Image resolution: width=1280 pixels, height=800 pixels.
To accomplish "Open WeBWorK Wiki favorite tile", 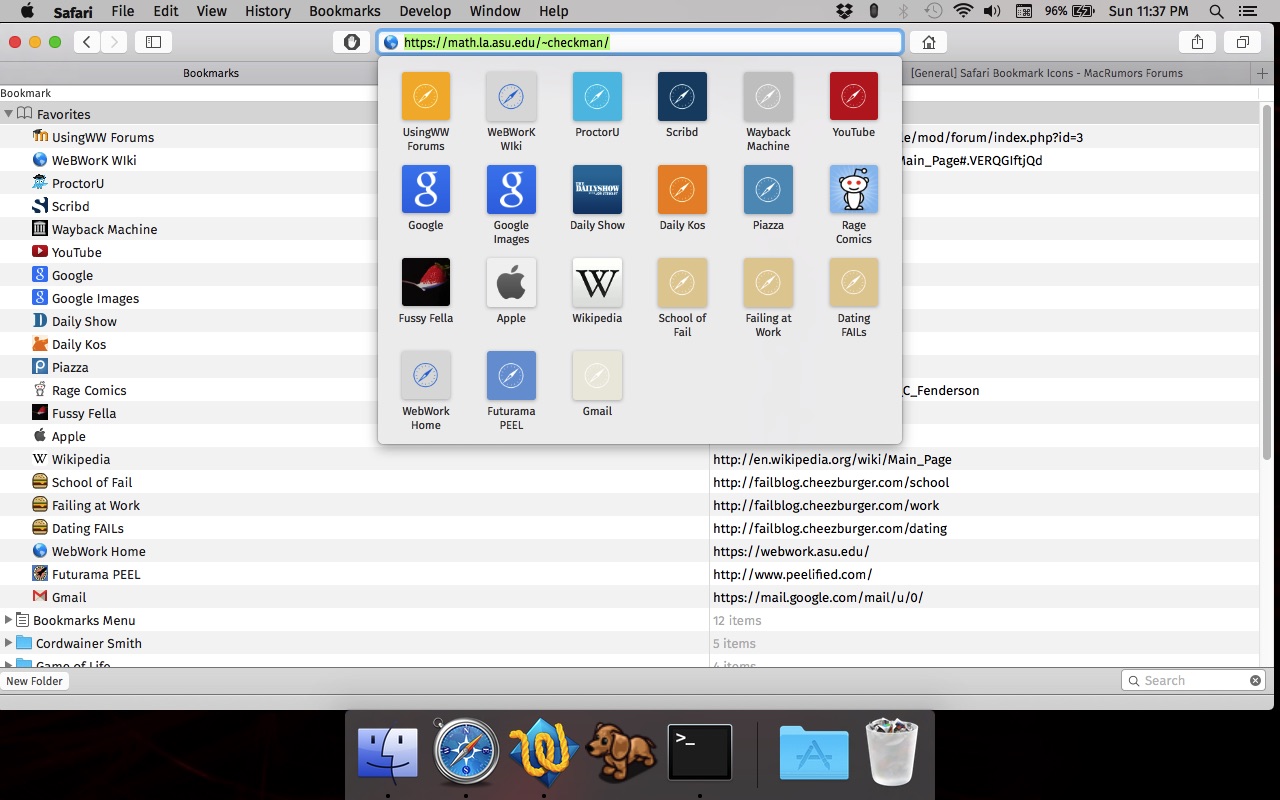I will [511, 97].
